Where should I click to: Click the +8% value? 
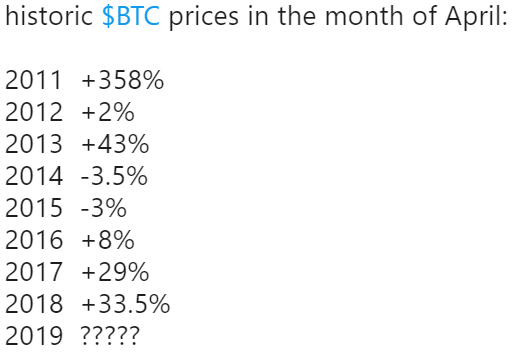(x=108, y=240)
